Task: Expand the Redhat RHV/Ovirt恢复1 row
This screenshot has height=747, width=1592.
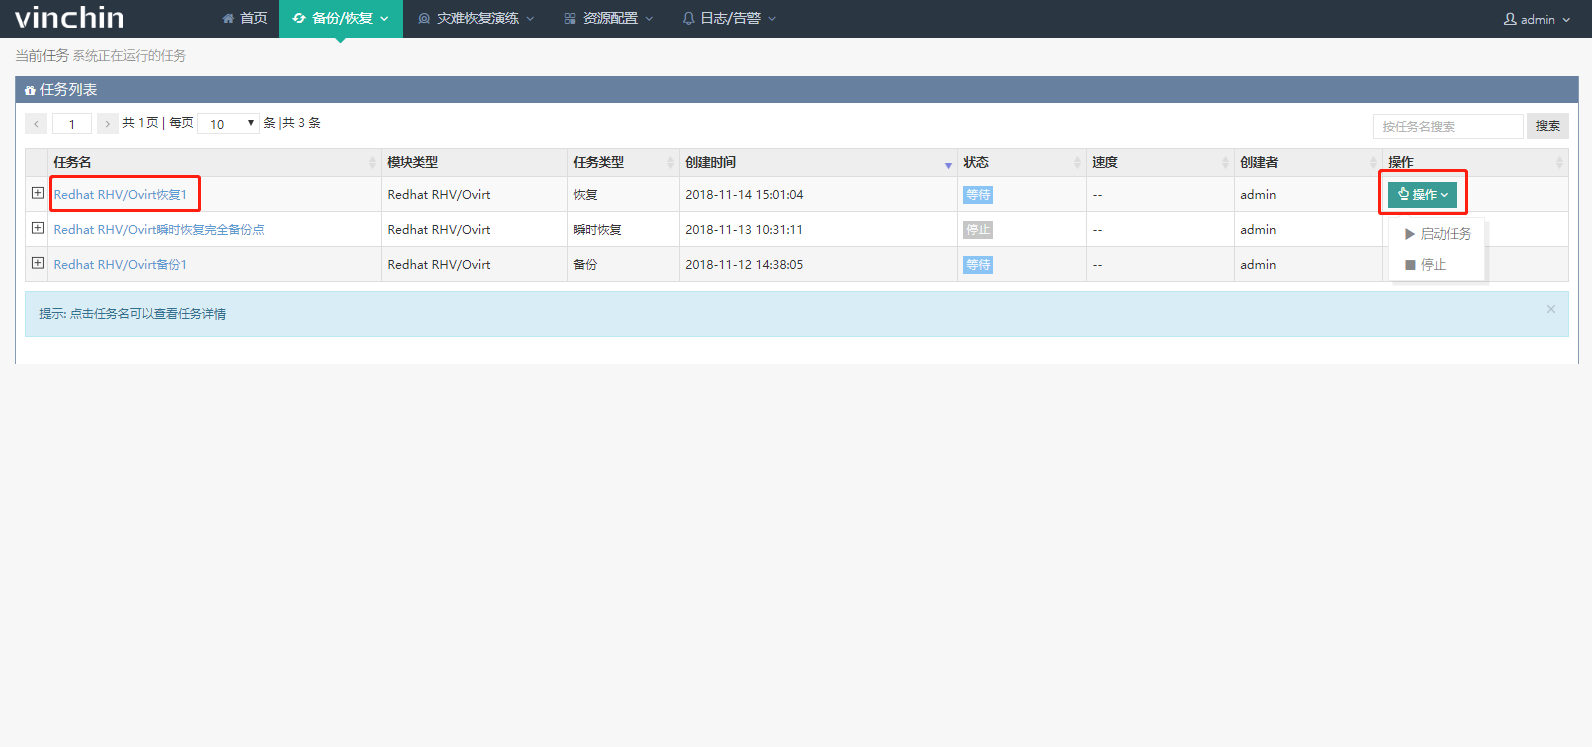Action: pyautogui.click(x=38, y=193)
